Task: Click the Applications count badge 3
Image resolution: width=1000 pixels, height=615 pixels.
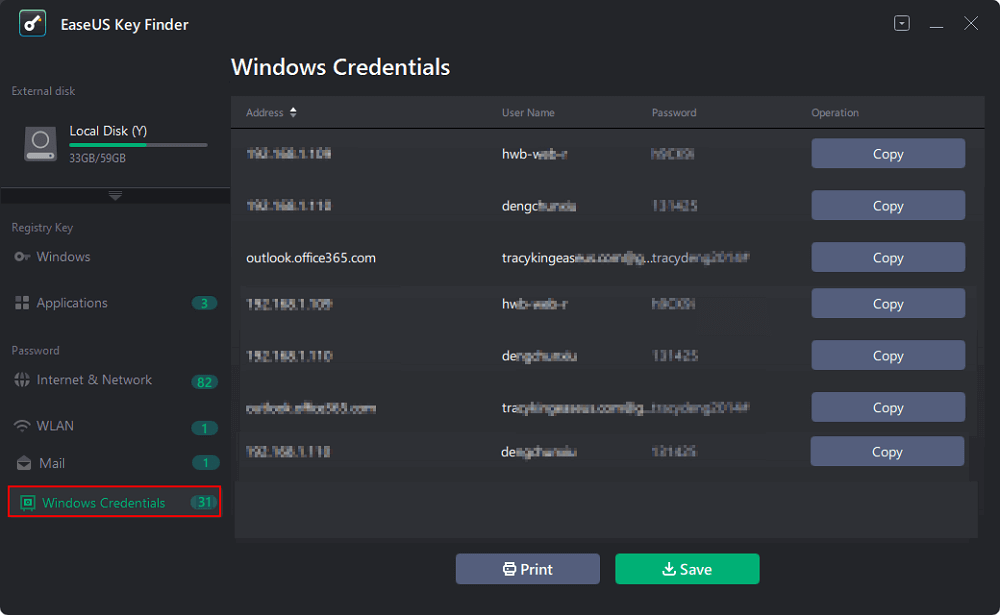Action: click(204, 303)
